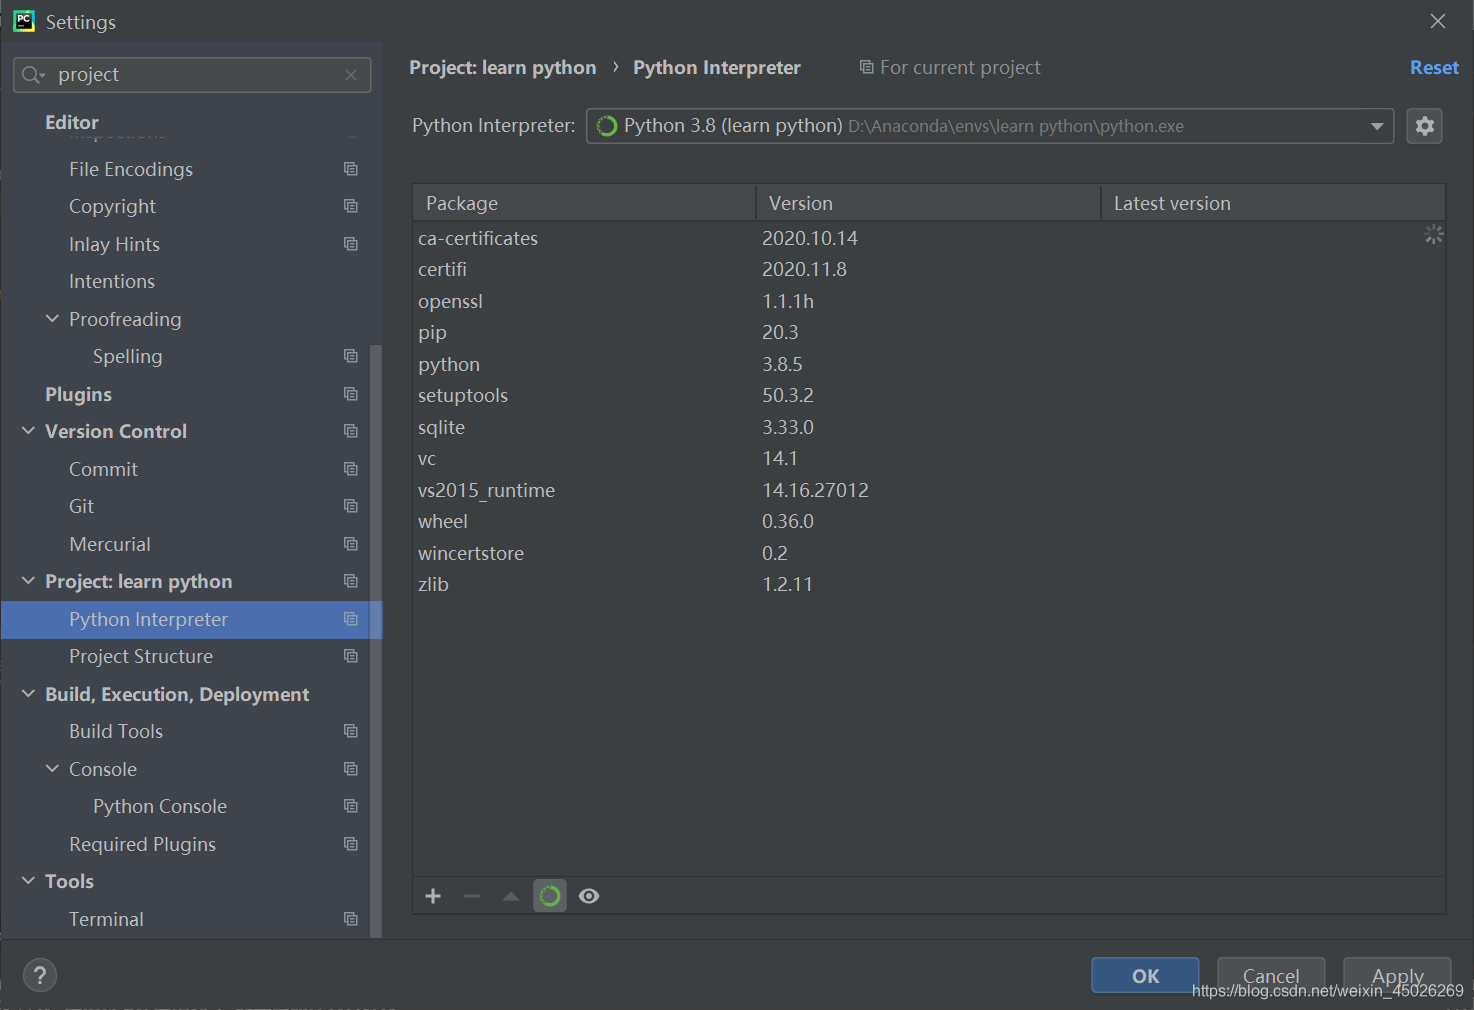The width and height of the screenshot is (1474, 1010).
Task: Click per-project icon beside Plugins
Action: pyautogui.click(x=351, y=394)
